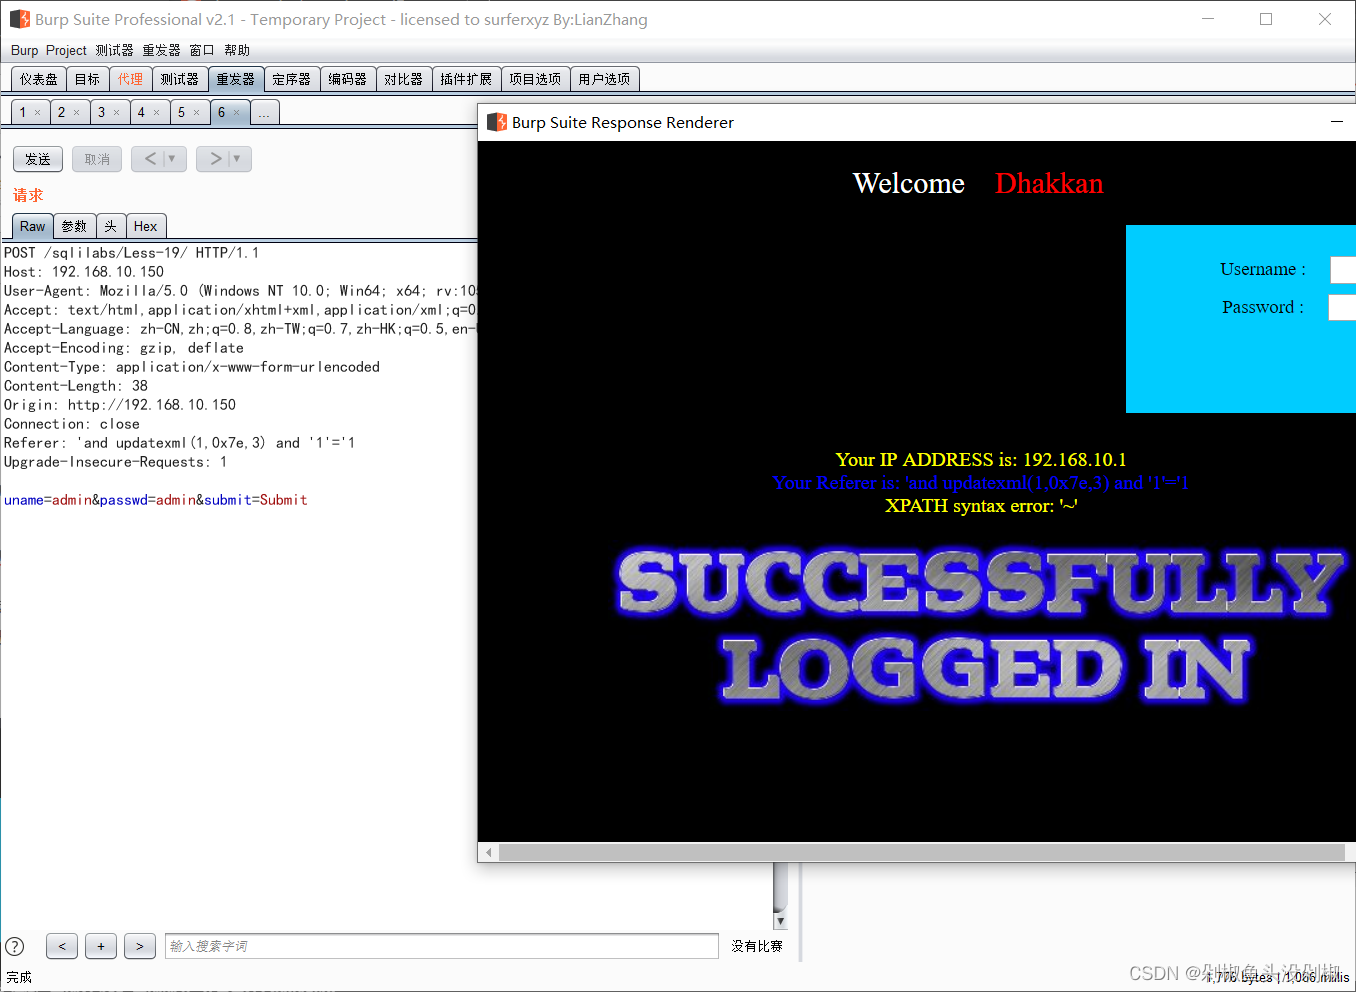Viewport: 1356px width, 992px height.
Task: Close Repeater tab 4
Action: [x=156, y=113]
